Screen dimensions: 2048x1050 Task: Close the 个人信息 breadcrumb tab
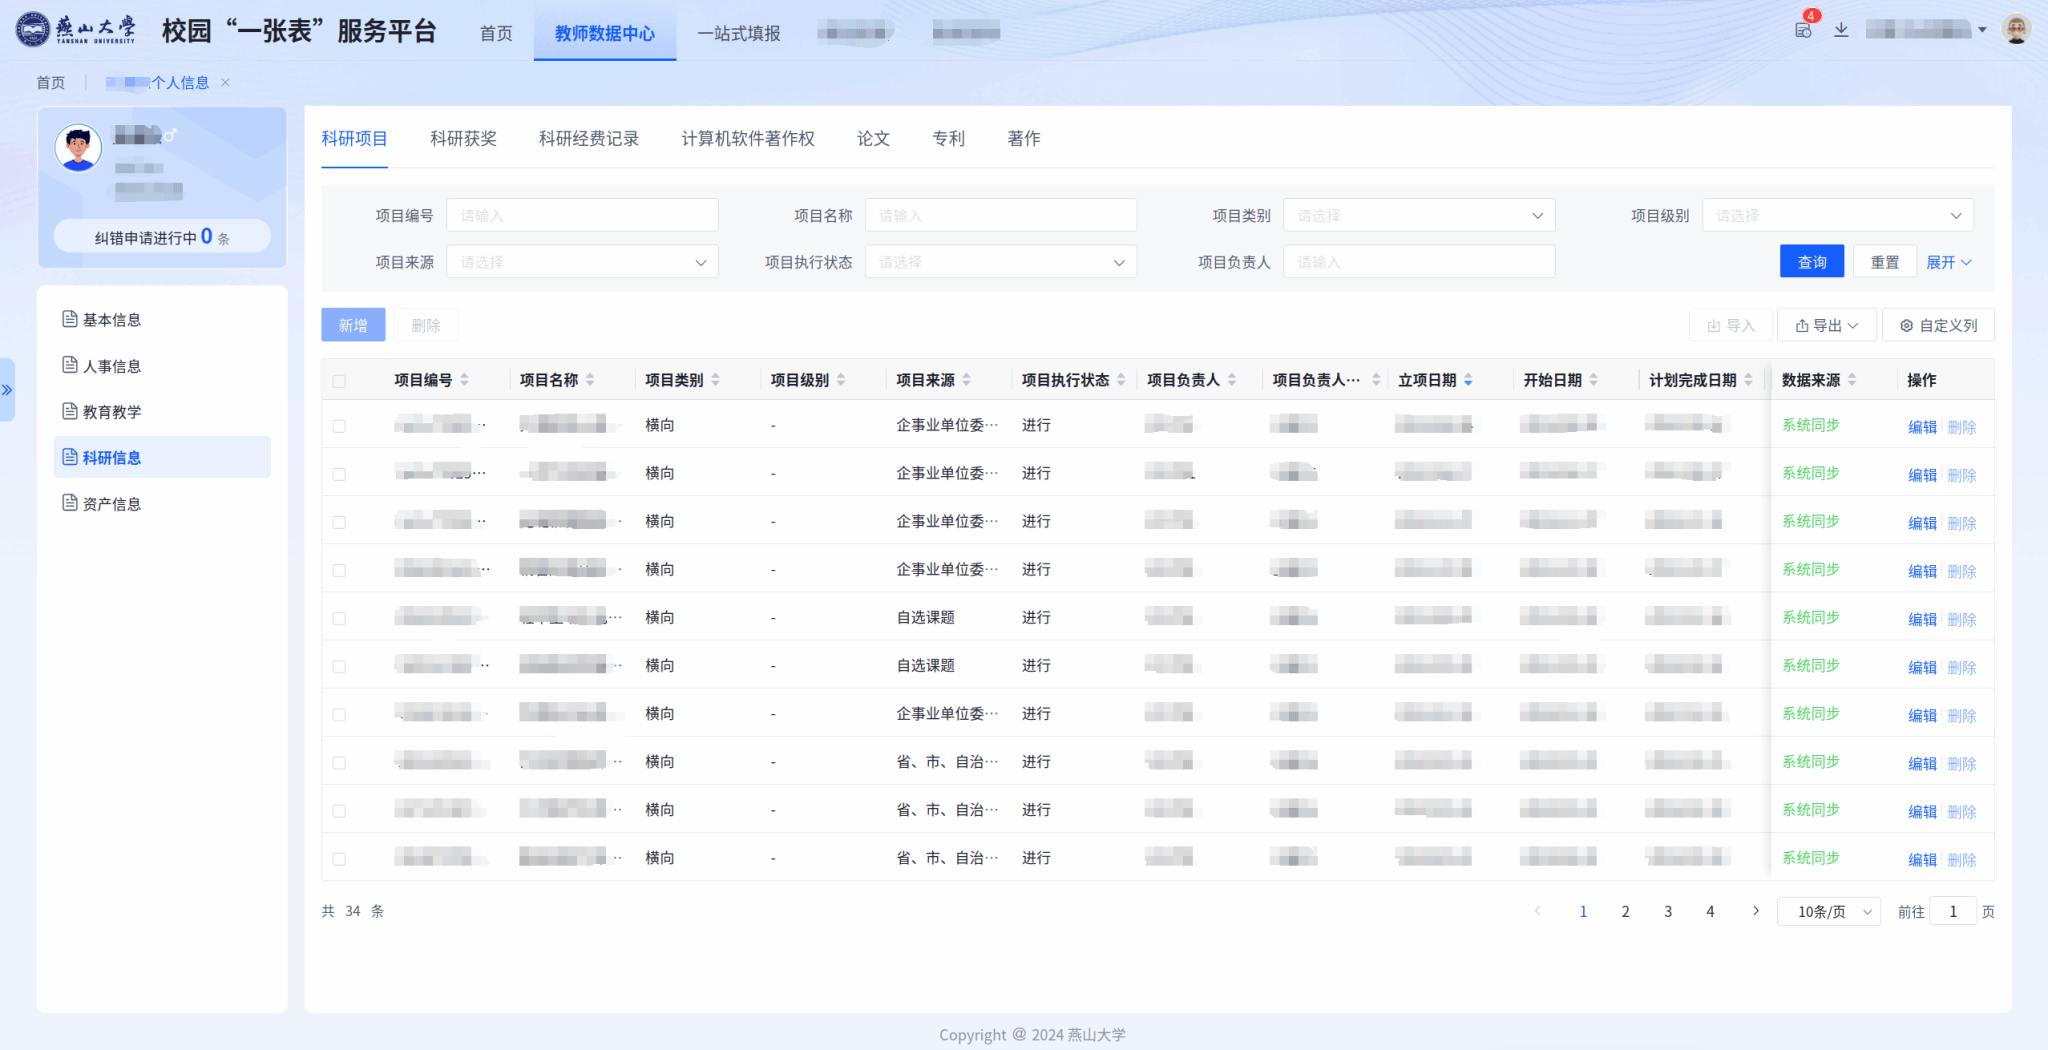click(226, 83)
